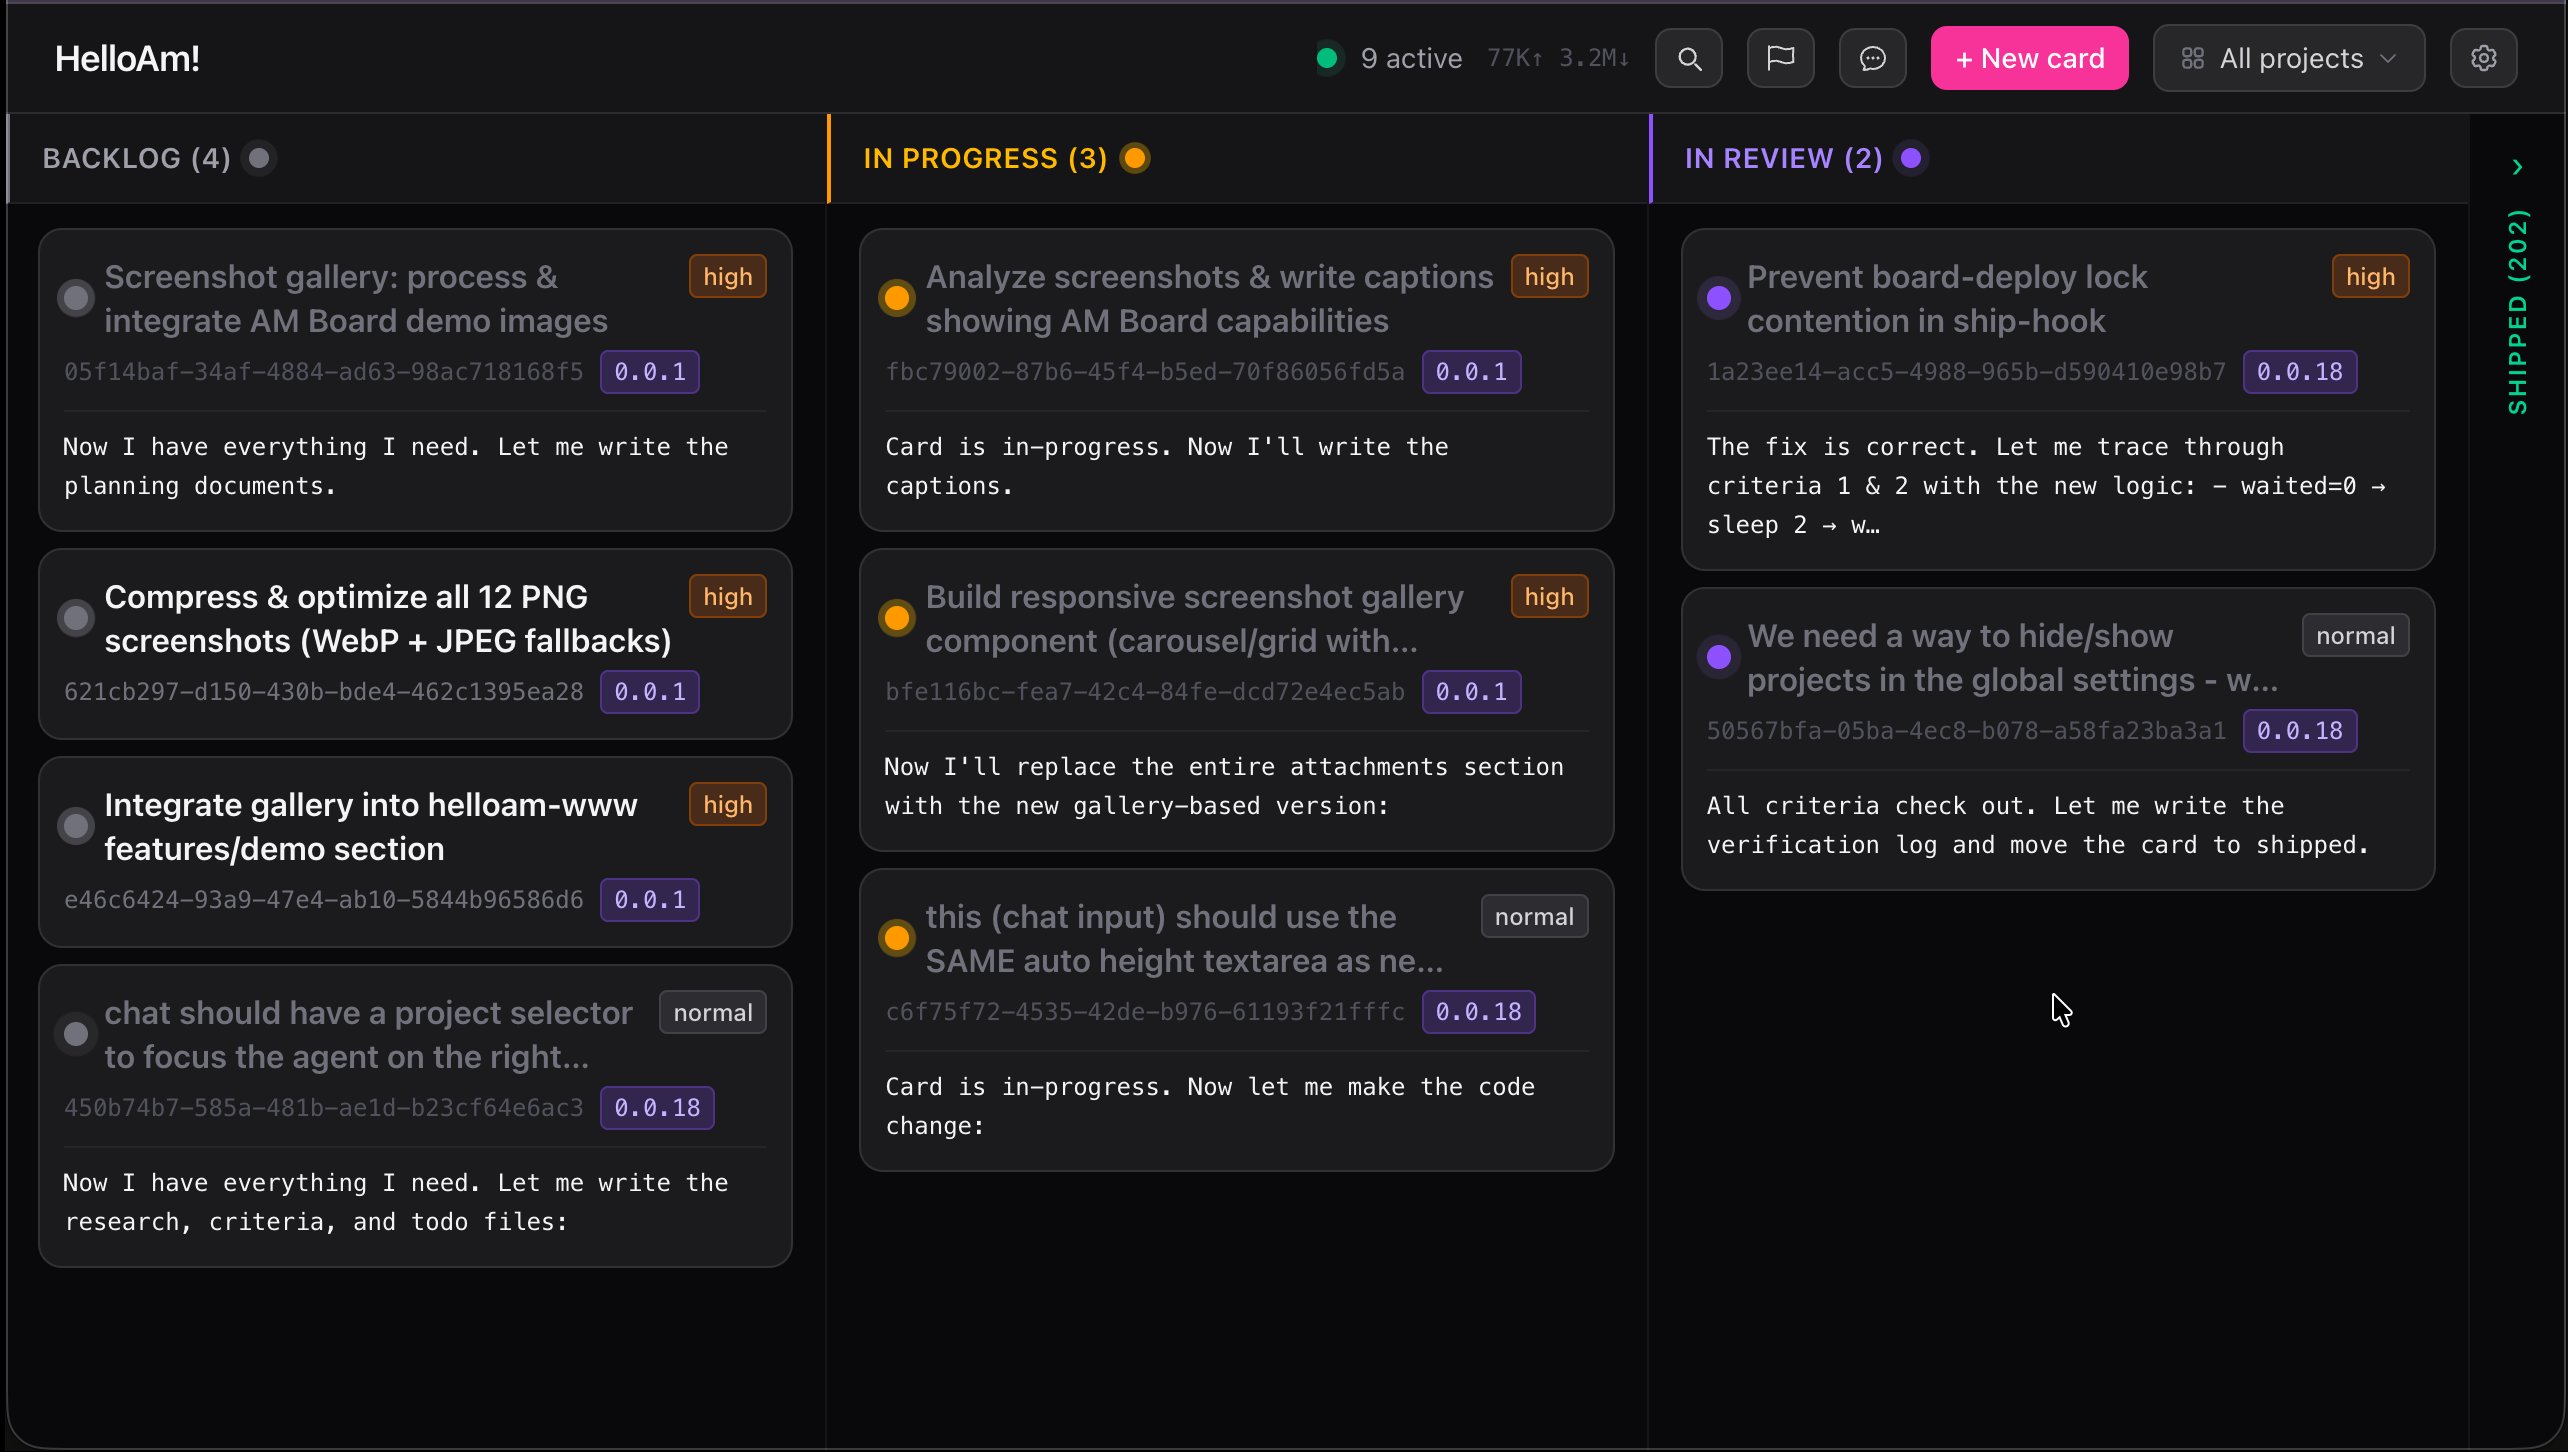Click the high priority tag on Build responsive gallery card
This screenshot has height=1452, width=2568.
click(x=1548, y=597)
